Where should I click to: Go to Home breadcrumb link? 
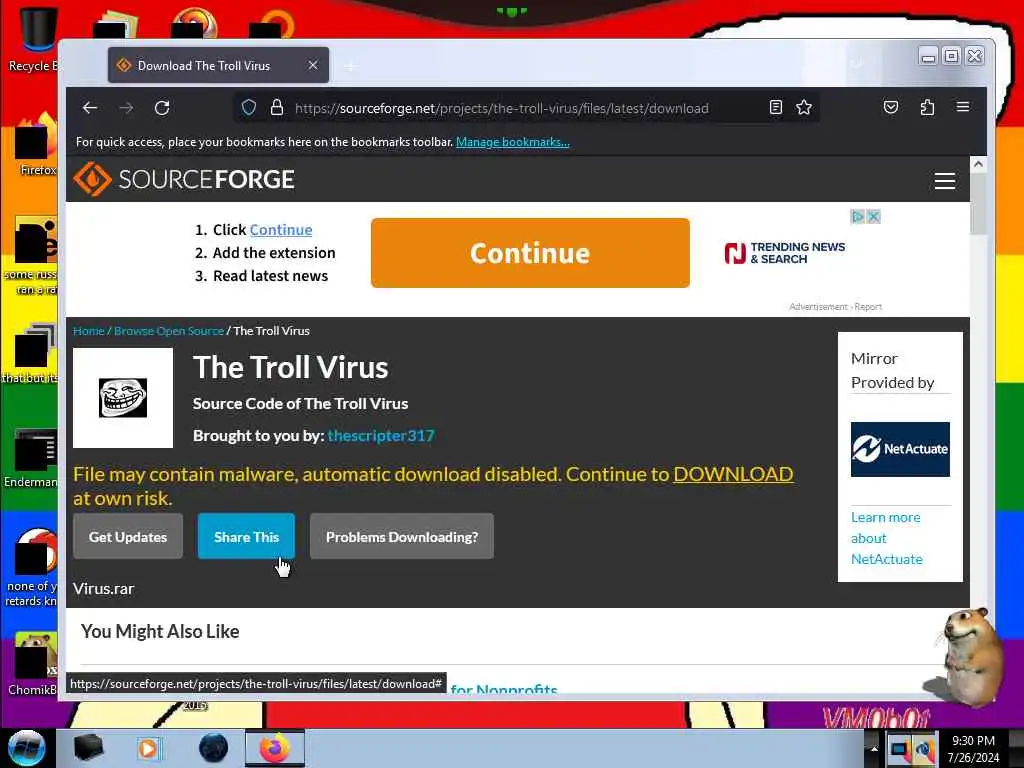tap(89, 331)
